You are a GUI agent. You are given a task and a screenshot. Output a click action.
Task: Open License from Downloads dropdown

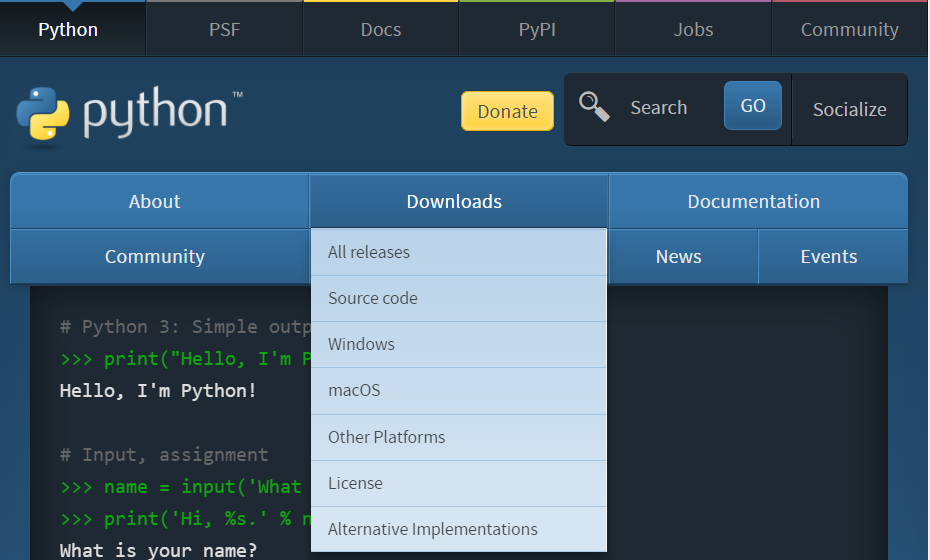pos(458,483)
